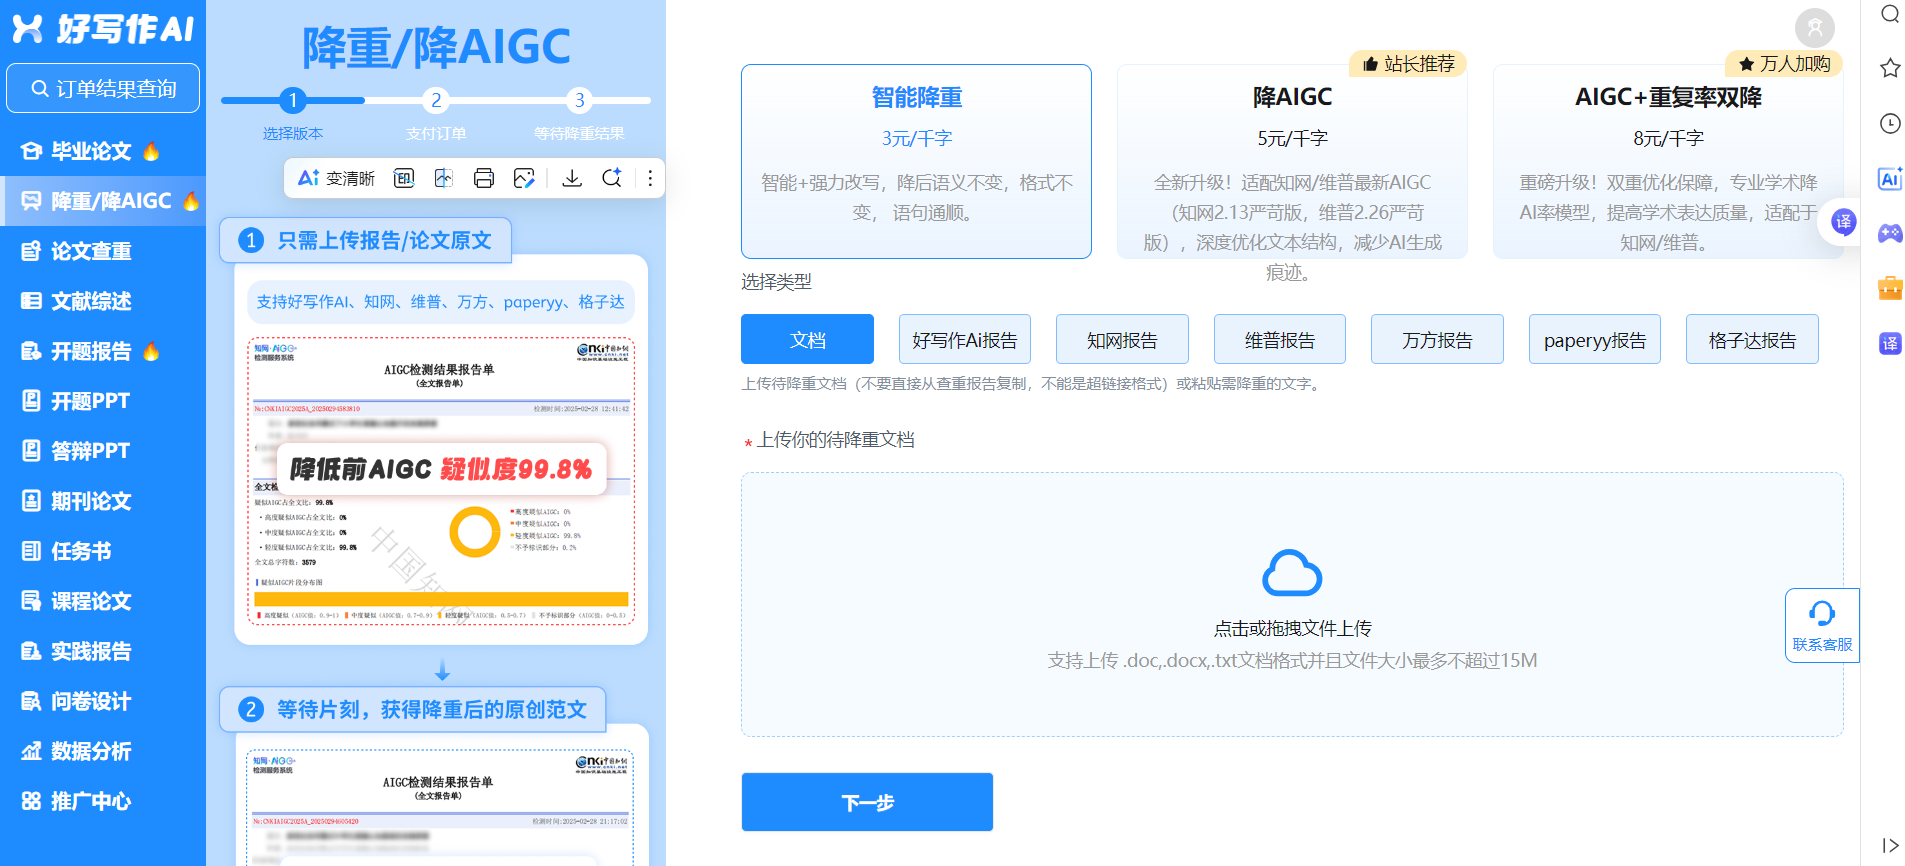Click step 3 等待降重结果 marker
The image size is (1905, 866).
point(579,100)
